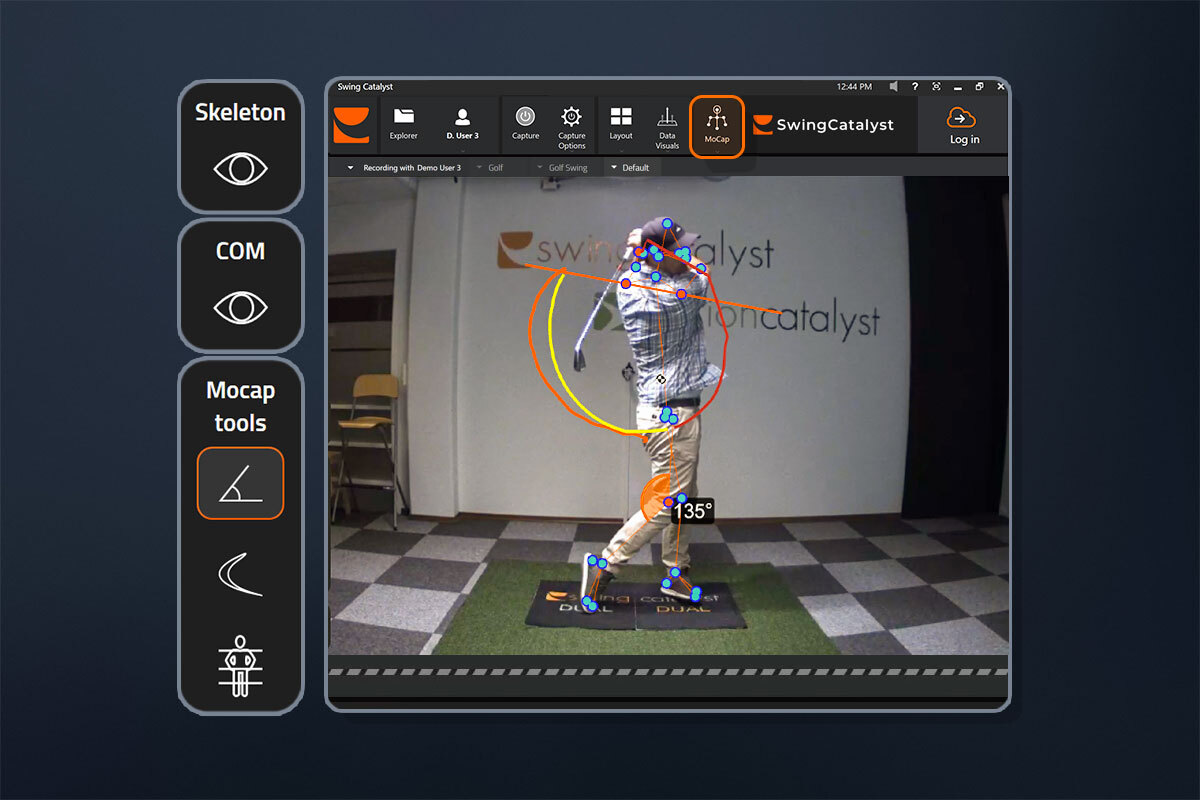The width and height of the screenshot is (1200, 800).
Task: Open the MoCap toolbar menu
Action: 716,125
